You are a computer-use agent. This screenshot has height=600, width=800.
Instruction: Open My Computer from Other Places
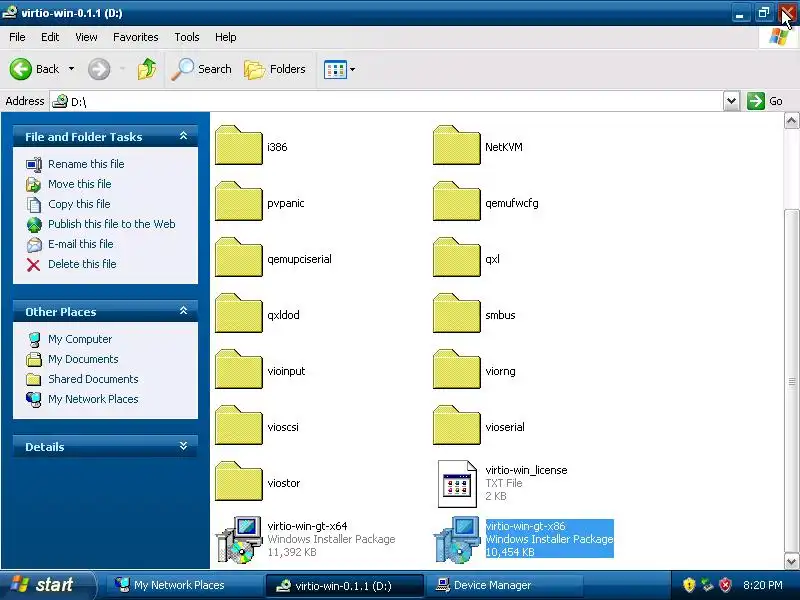tap(80, 339)
